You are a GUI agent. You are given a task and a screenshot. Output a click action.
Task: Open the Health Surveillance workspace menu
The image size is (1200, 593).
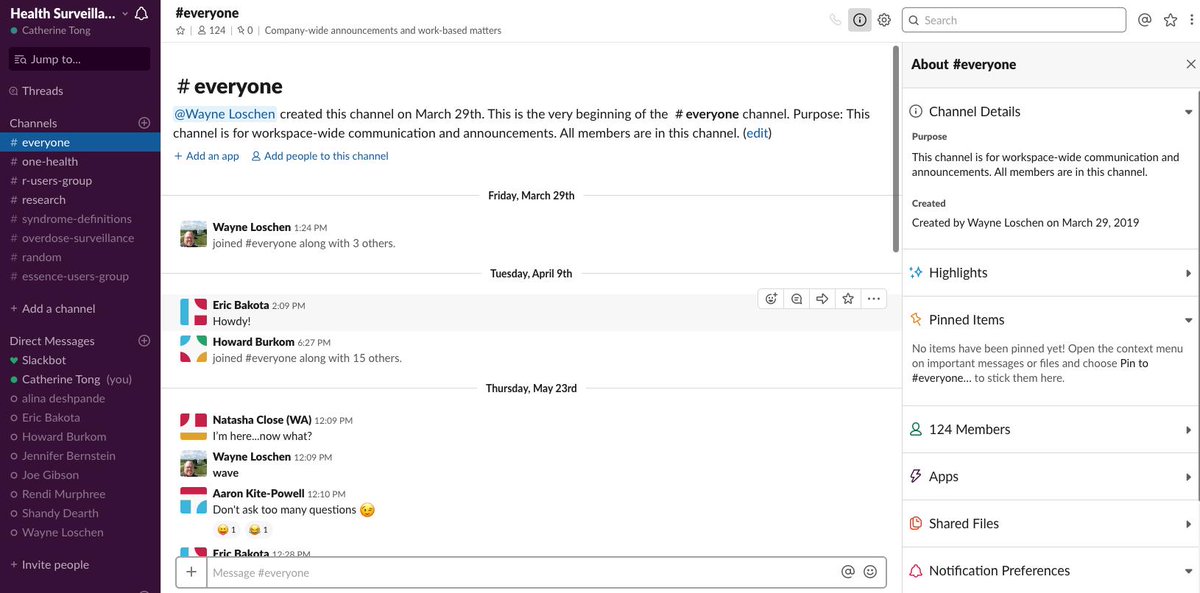pyautogui.click(x=68, y=14)
